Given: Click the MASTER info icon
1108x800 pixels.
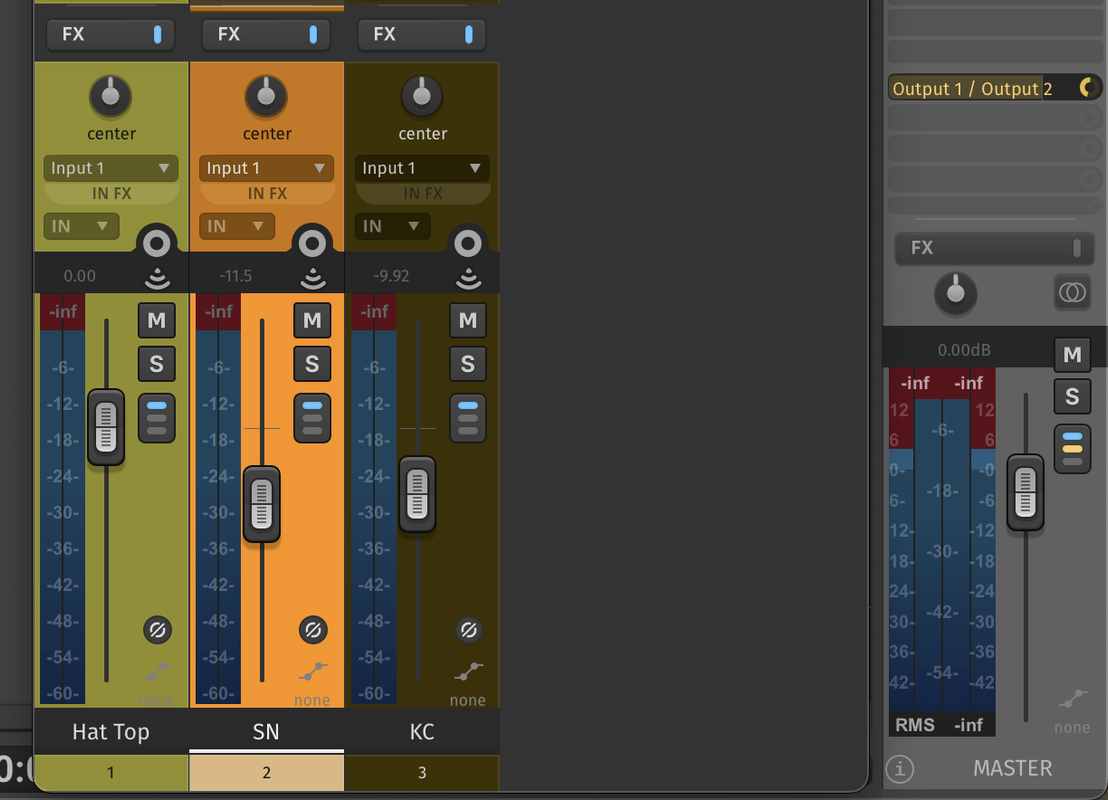Looking at the screenshot, I should [900, 768].
